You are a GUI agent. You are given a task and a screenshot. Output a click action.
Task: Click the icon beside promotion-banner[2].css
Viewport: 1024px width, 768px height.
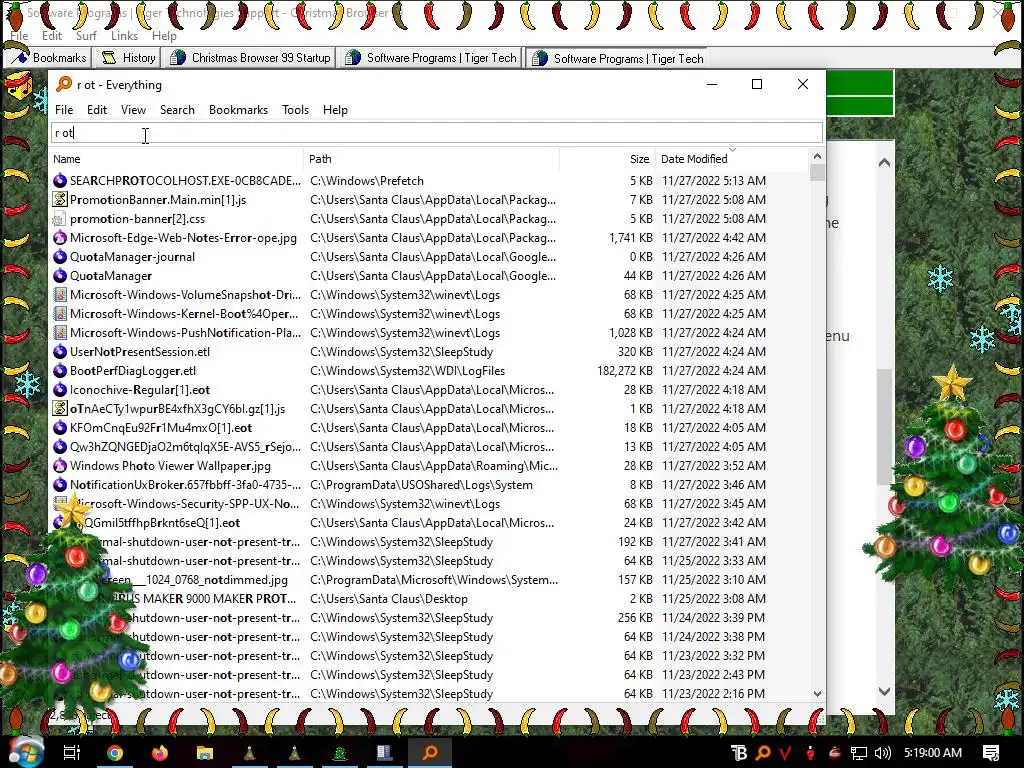coord(60,218)
